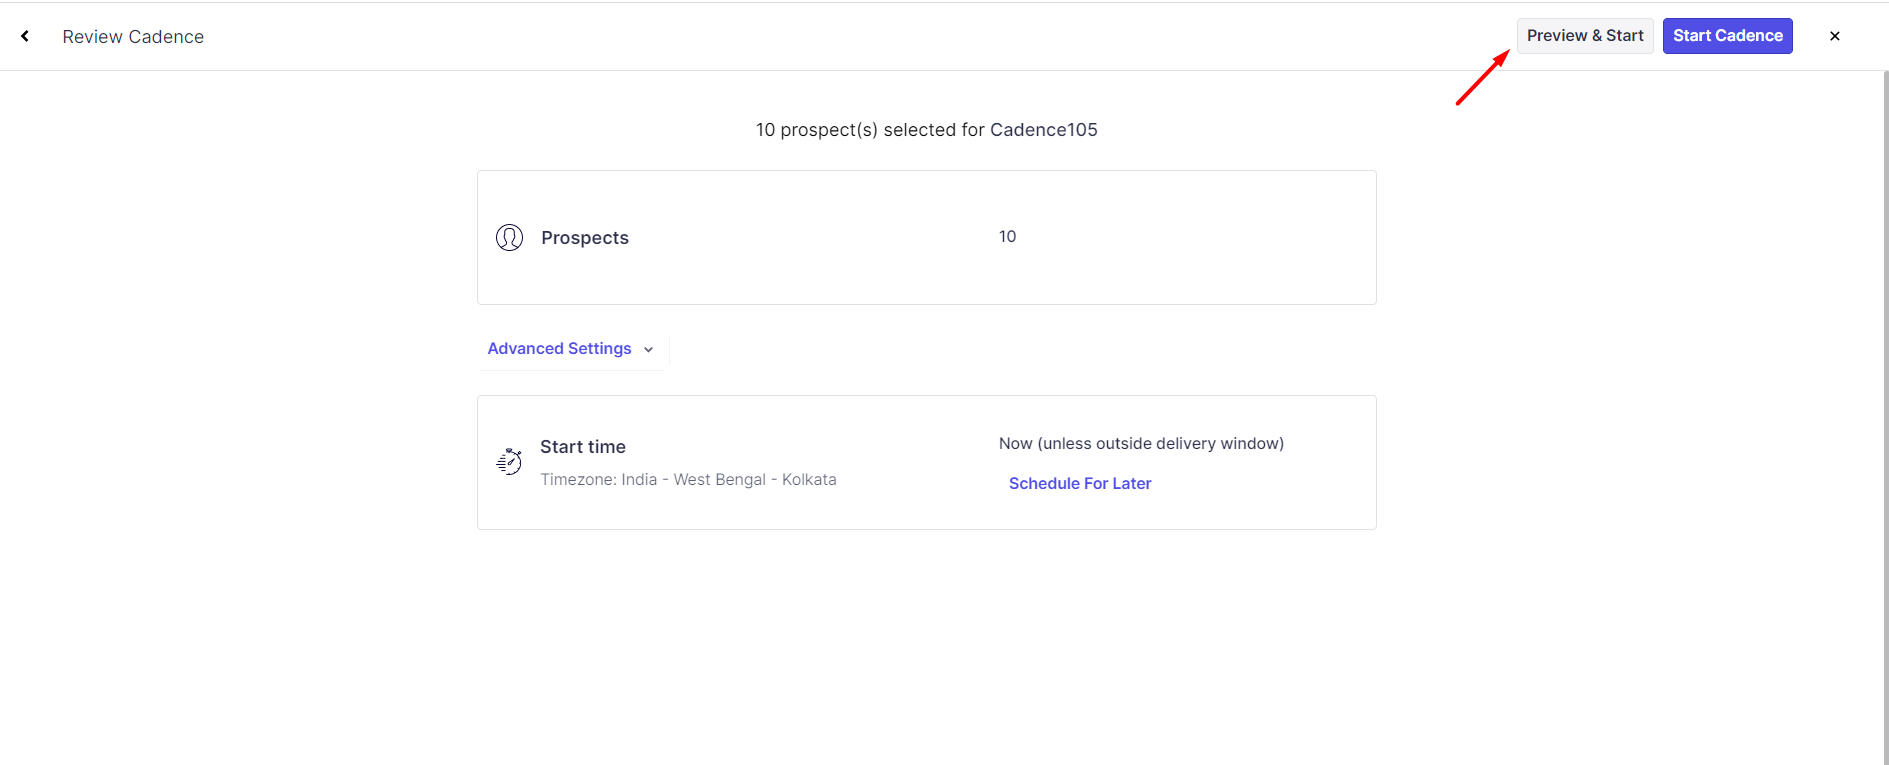Click the prospect count of 10

pos(1007,237)
